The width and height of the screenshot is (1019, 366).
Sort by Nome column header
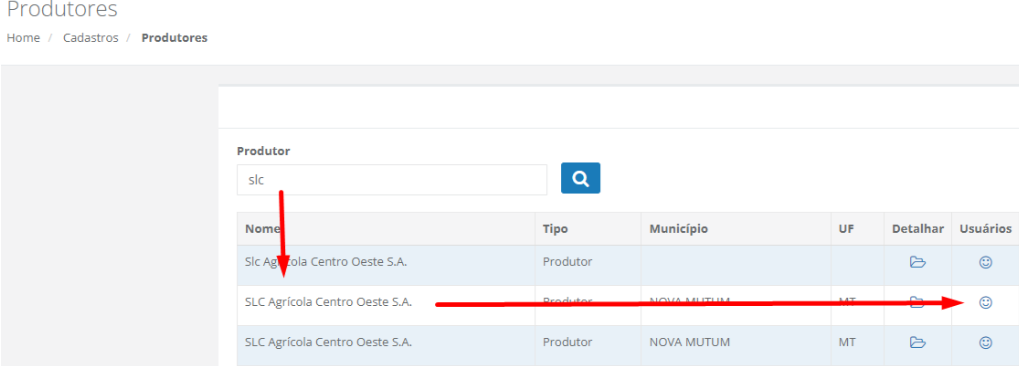click(x=263, y=229)
